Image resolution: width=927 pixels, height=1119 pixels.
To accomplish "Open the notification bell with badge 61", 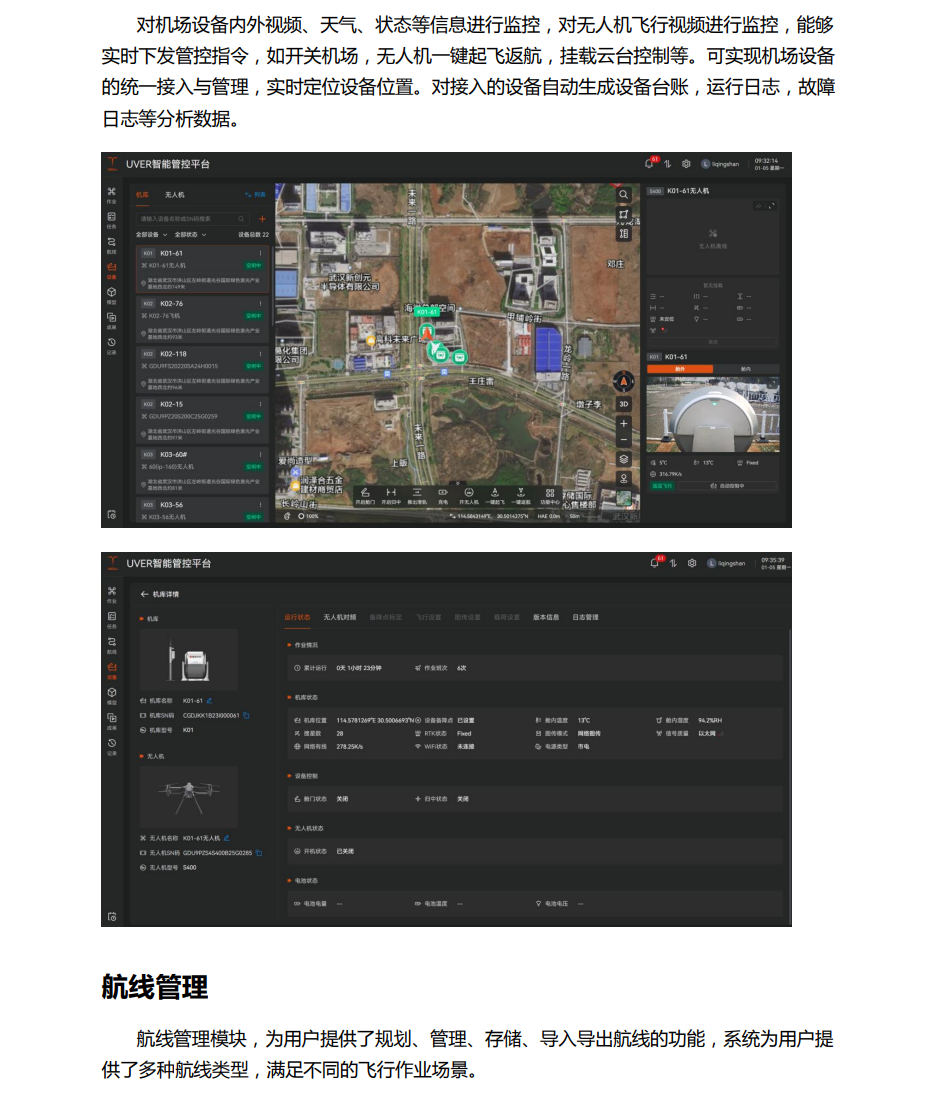I will pyautogui.click(x=653, y=164).
